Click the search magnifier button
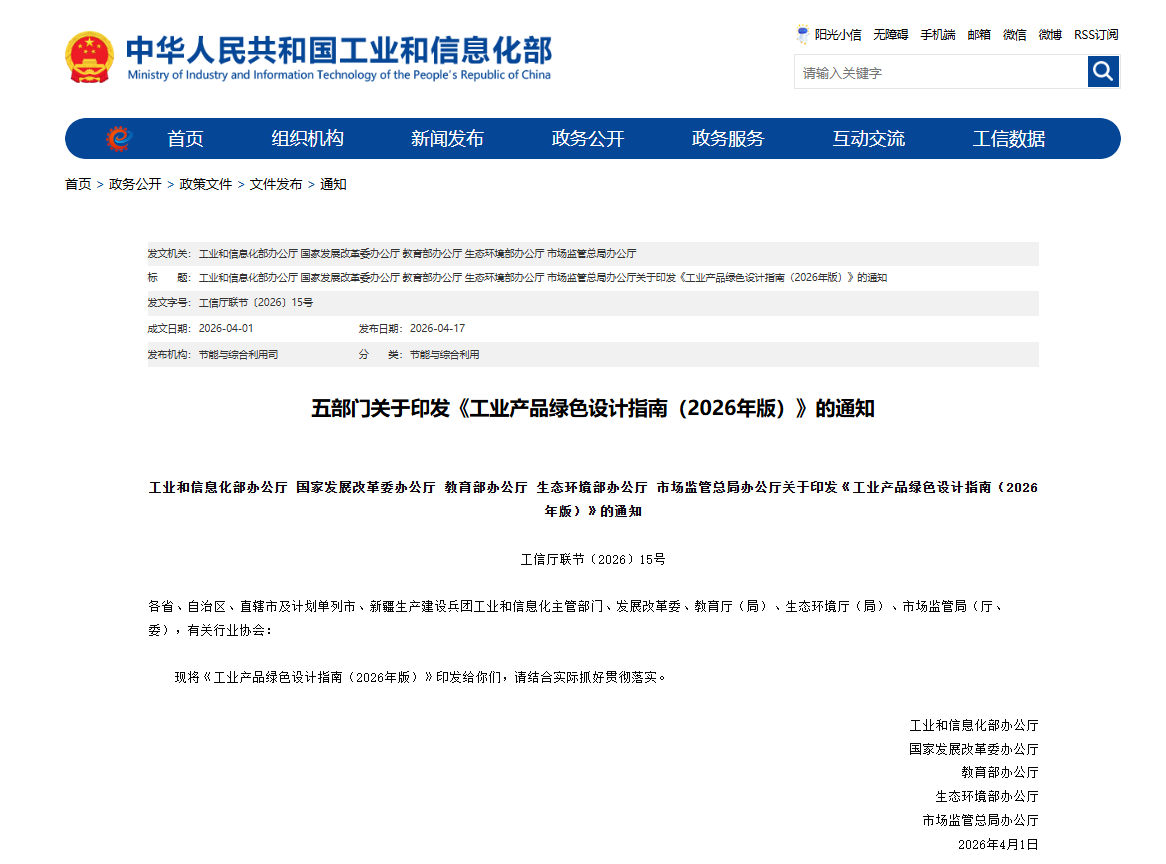This screenshot has height=864, width=1166. (1103, 72)
